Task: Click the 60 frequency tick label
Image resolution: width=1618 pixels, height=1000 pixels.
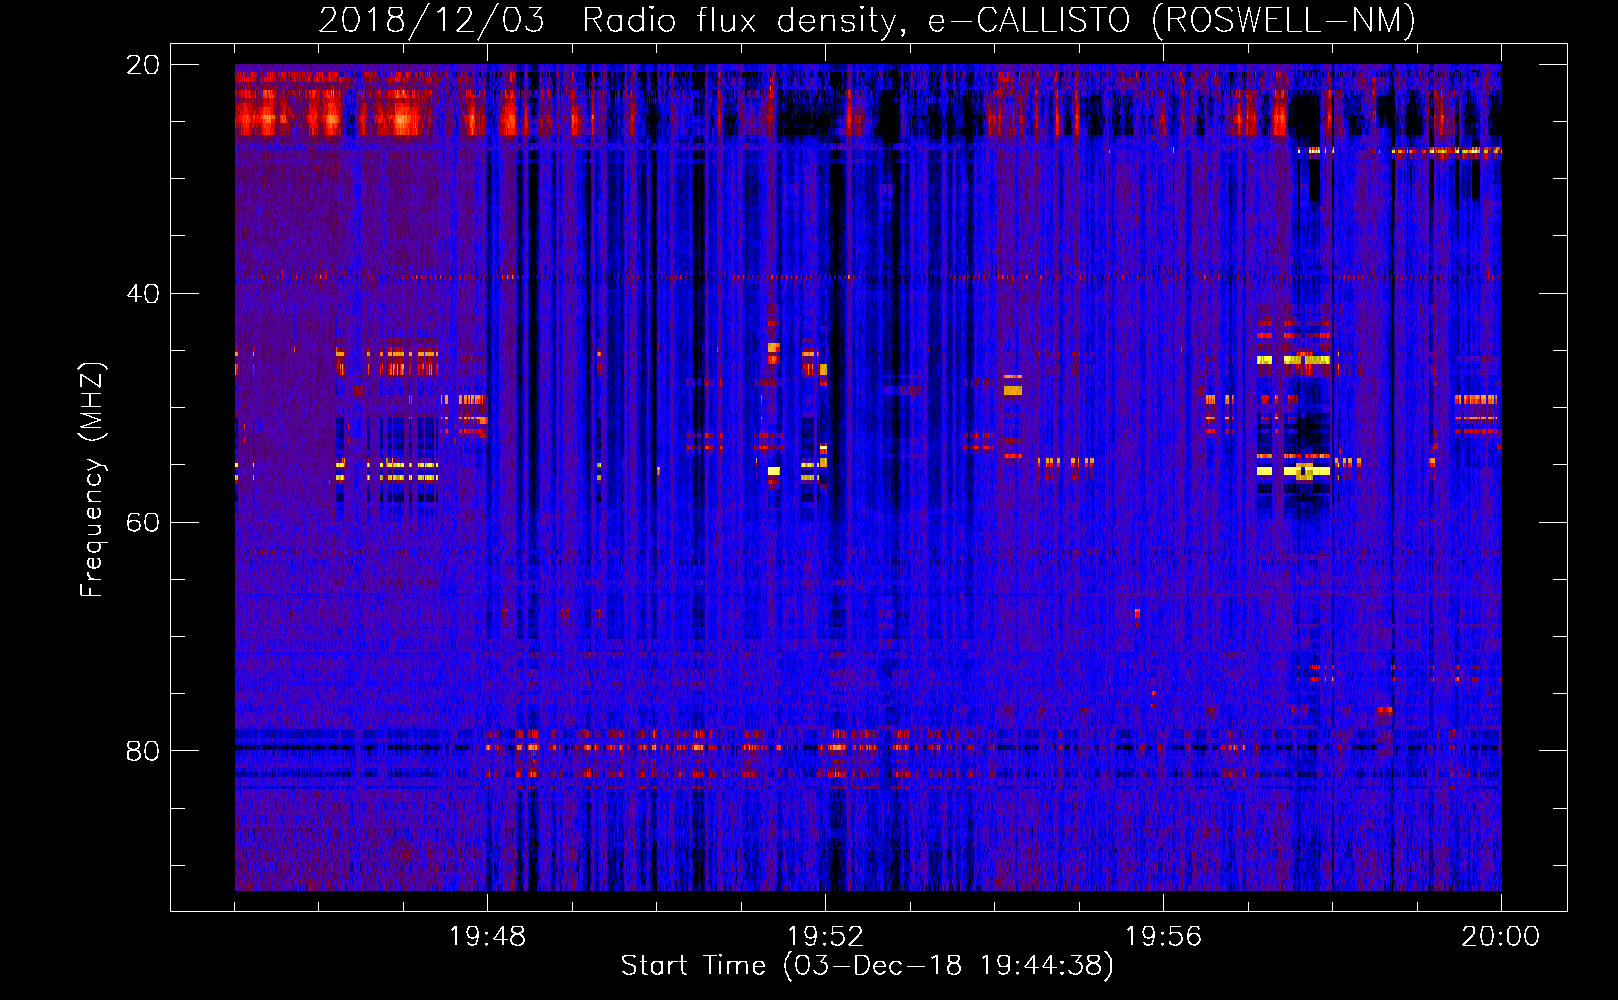Action: pos(143,523)
